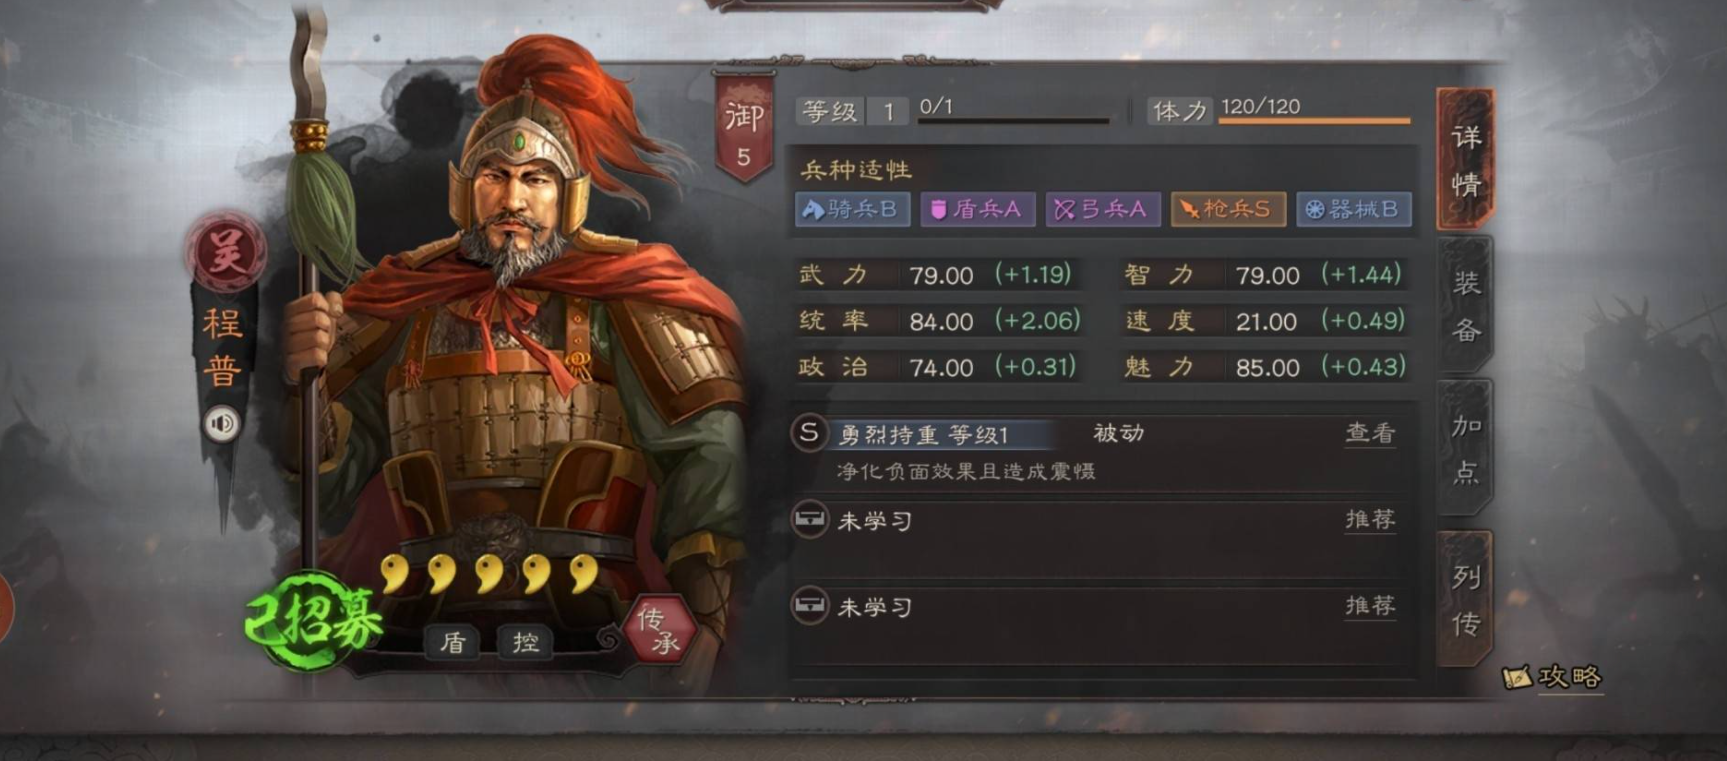Tap 推荐 for the second empty skill
1727x761 pixels.
(1370, 605)
